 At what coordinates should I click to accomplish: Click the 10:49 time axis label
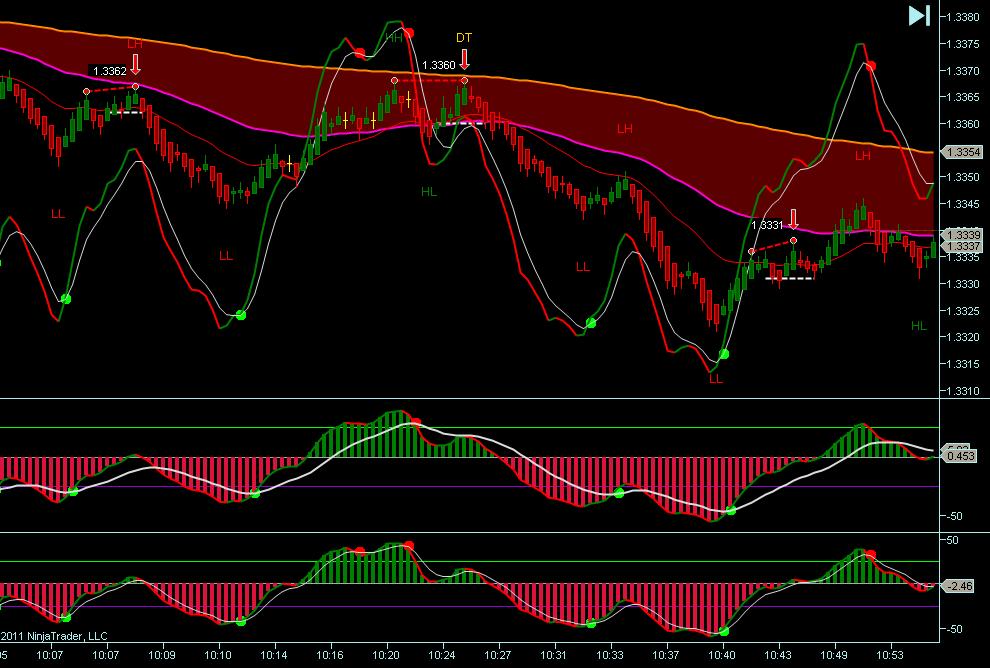(833, 655)
